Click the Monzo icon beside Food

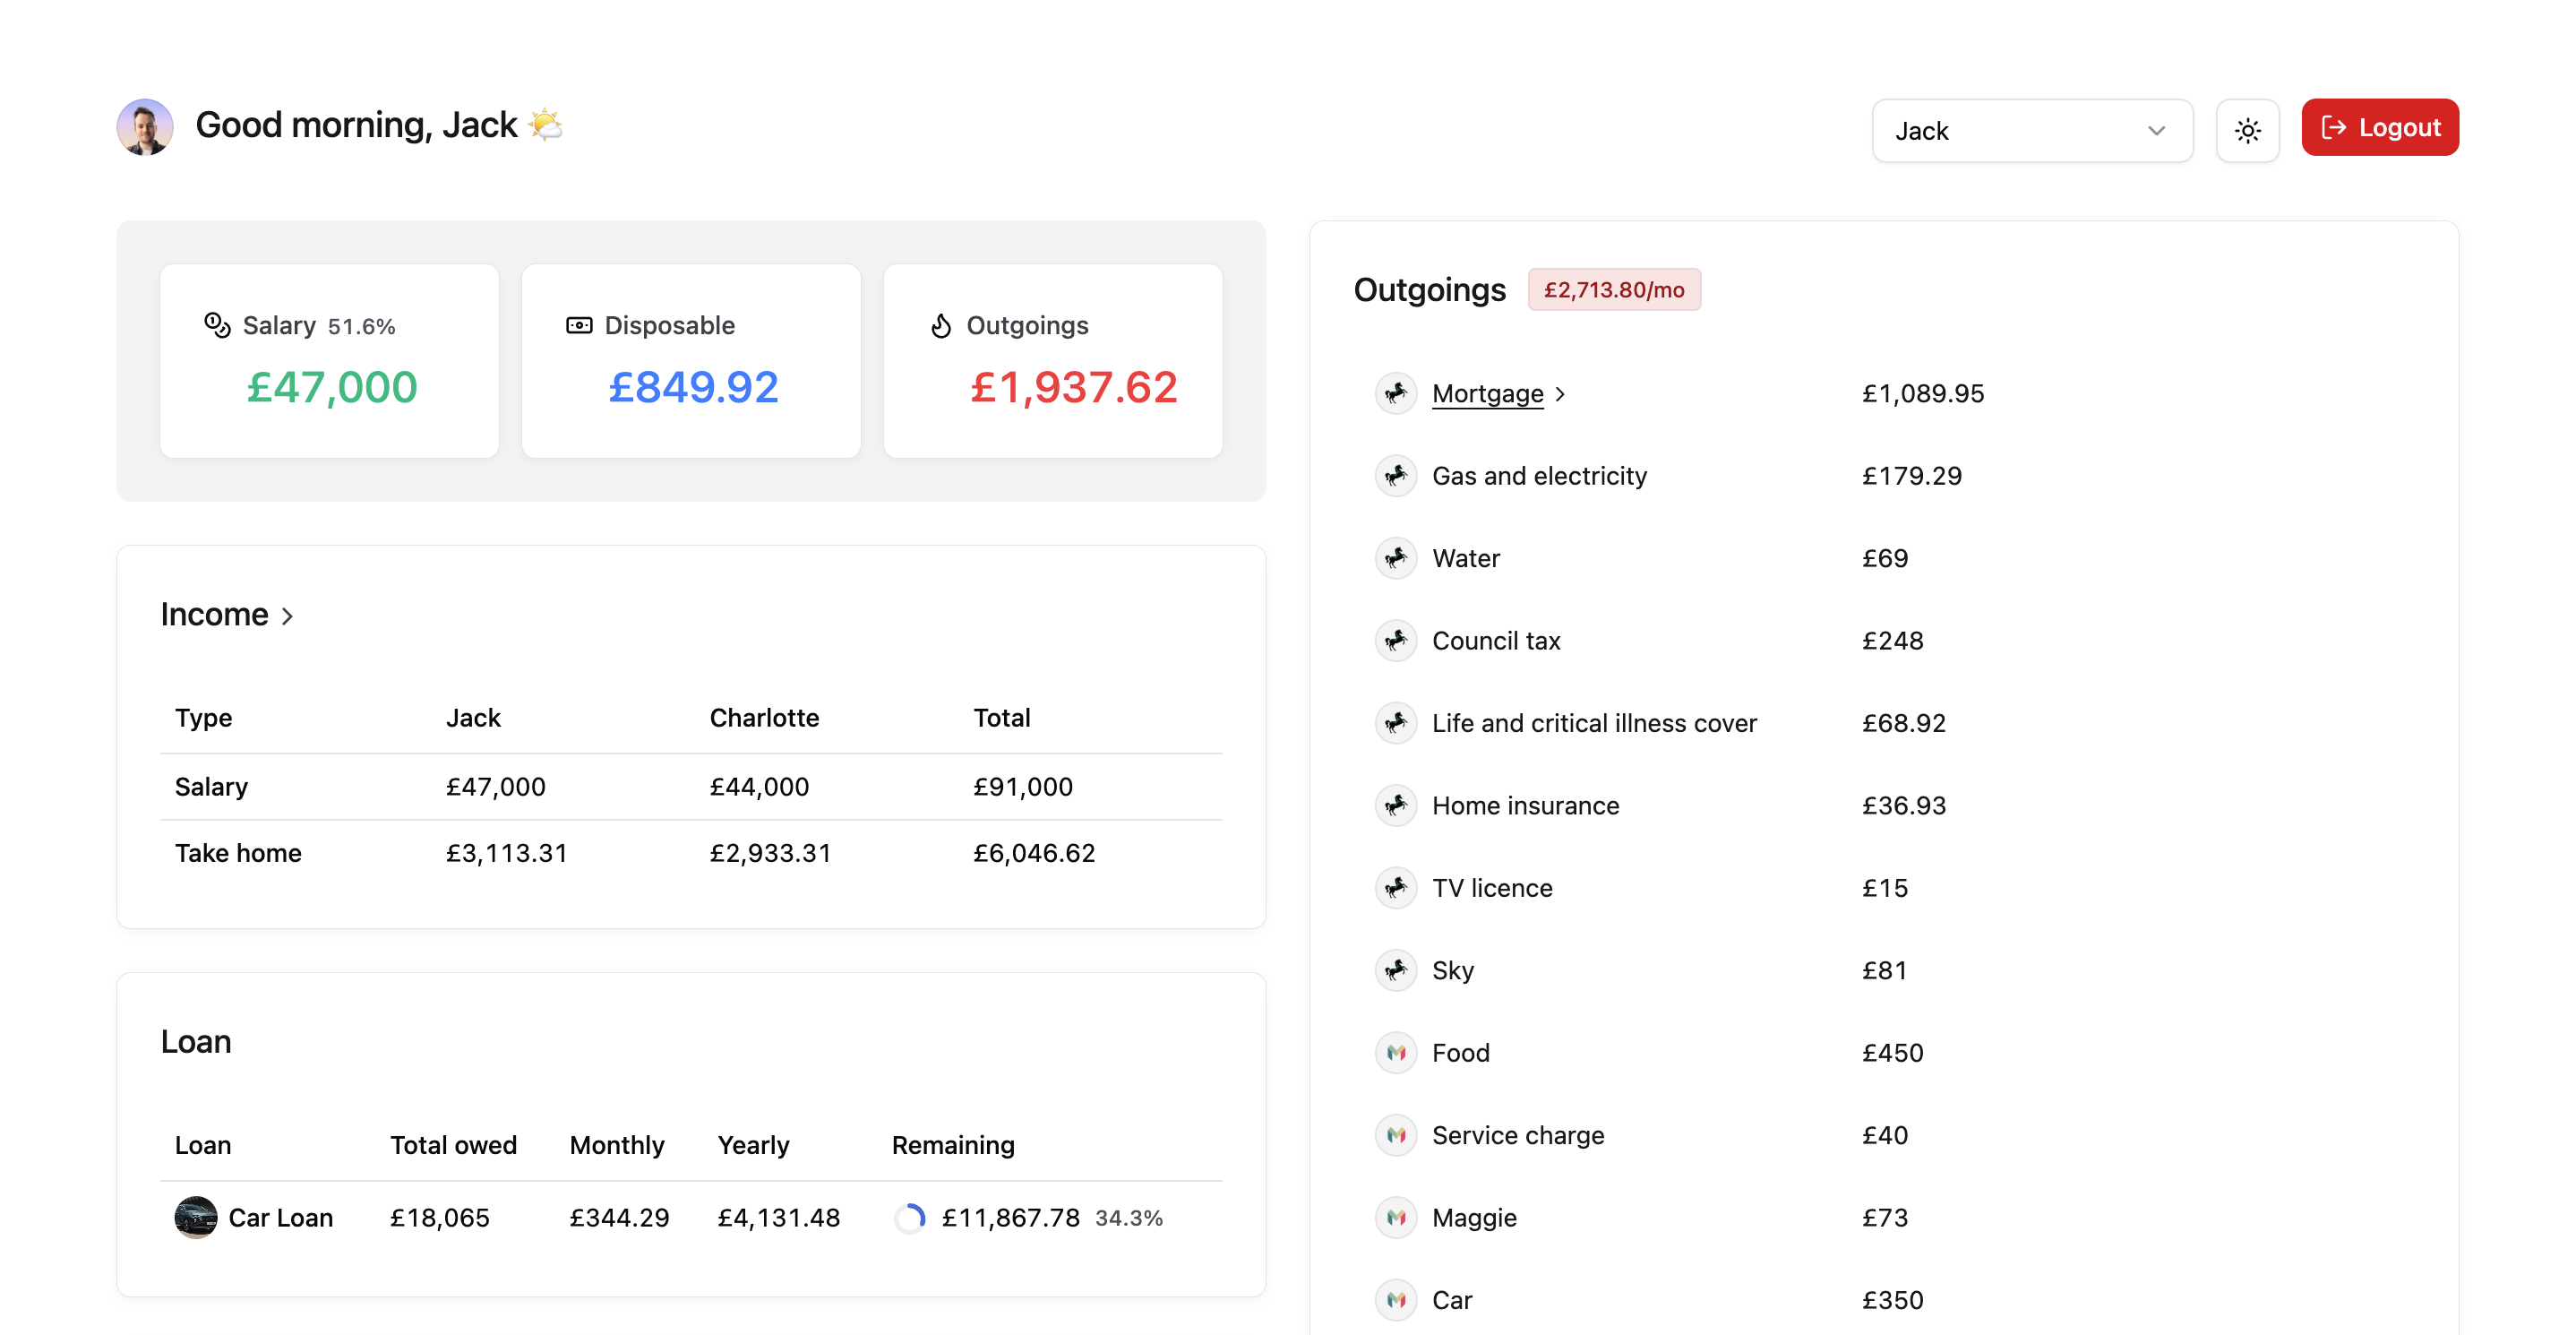(x=1395, y=1052)
